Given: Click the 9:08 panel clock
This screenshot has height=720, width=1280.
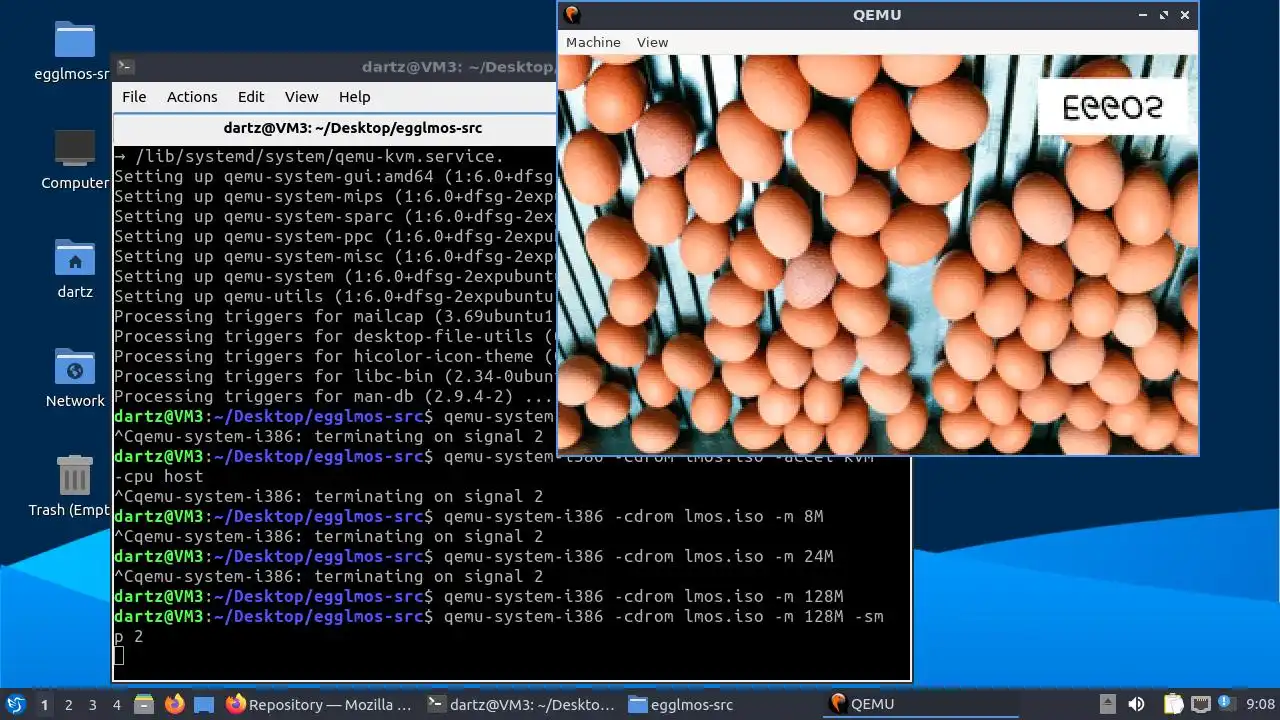Looking at the screenshot, I should pyautogui.click(x=1260, y=704).
